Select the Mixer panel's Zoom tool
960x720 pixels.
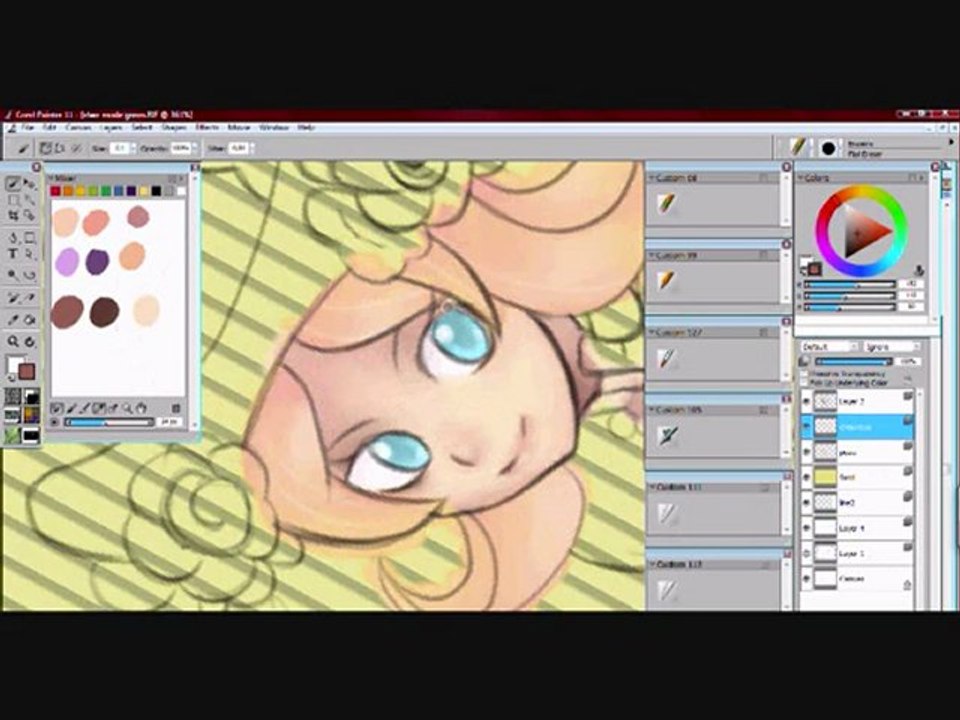click(127, 408)
